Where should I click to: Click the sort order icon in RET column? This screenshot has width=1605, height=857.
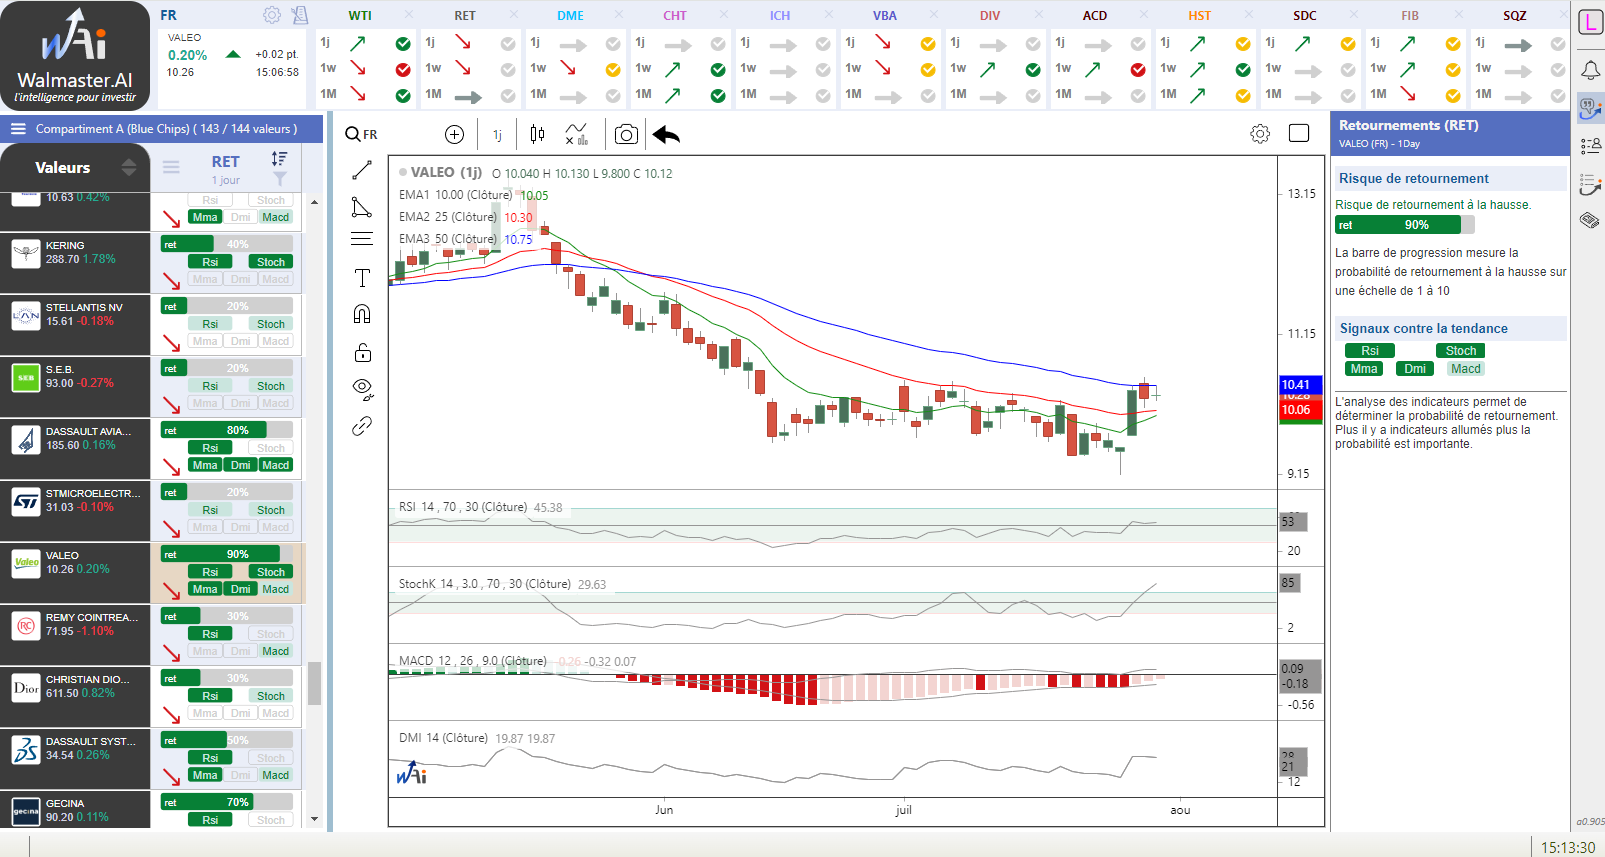279,159
